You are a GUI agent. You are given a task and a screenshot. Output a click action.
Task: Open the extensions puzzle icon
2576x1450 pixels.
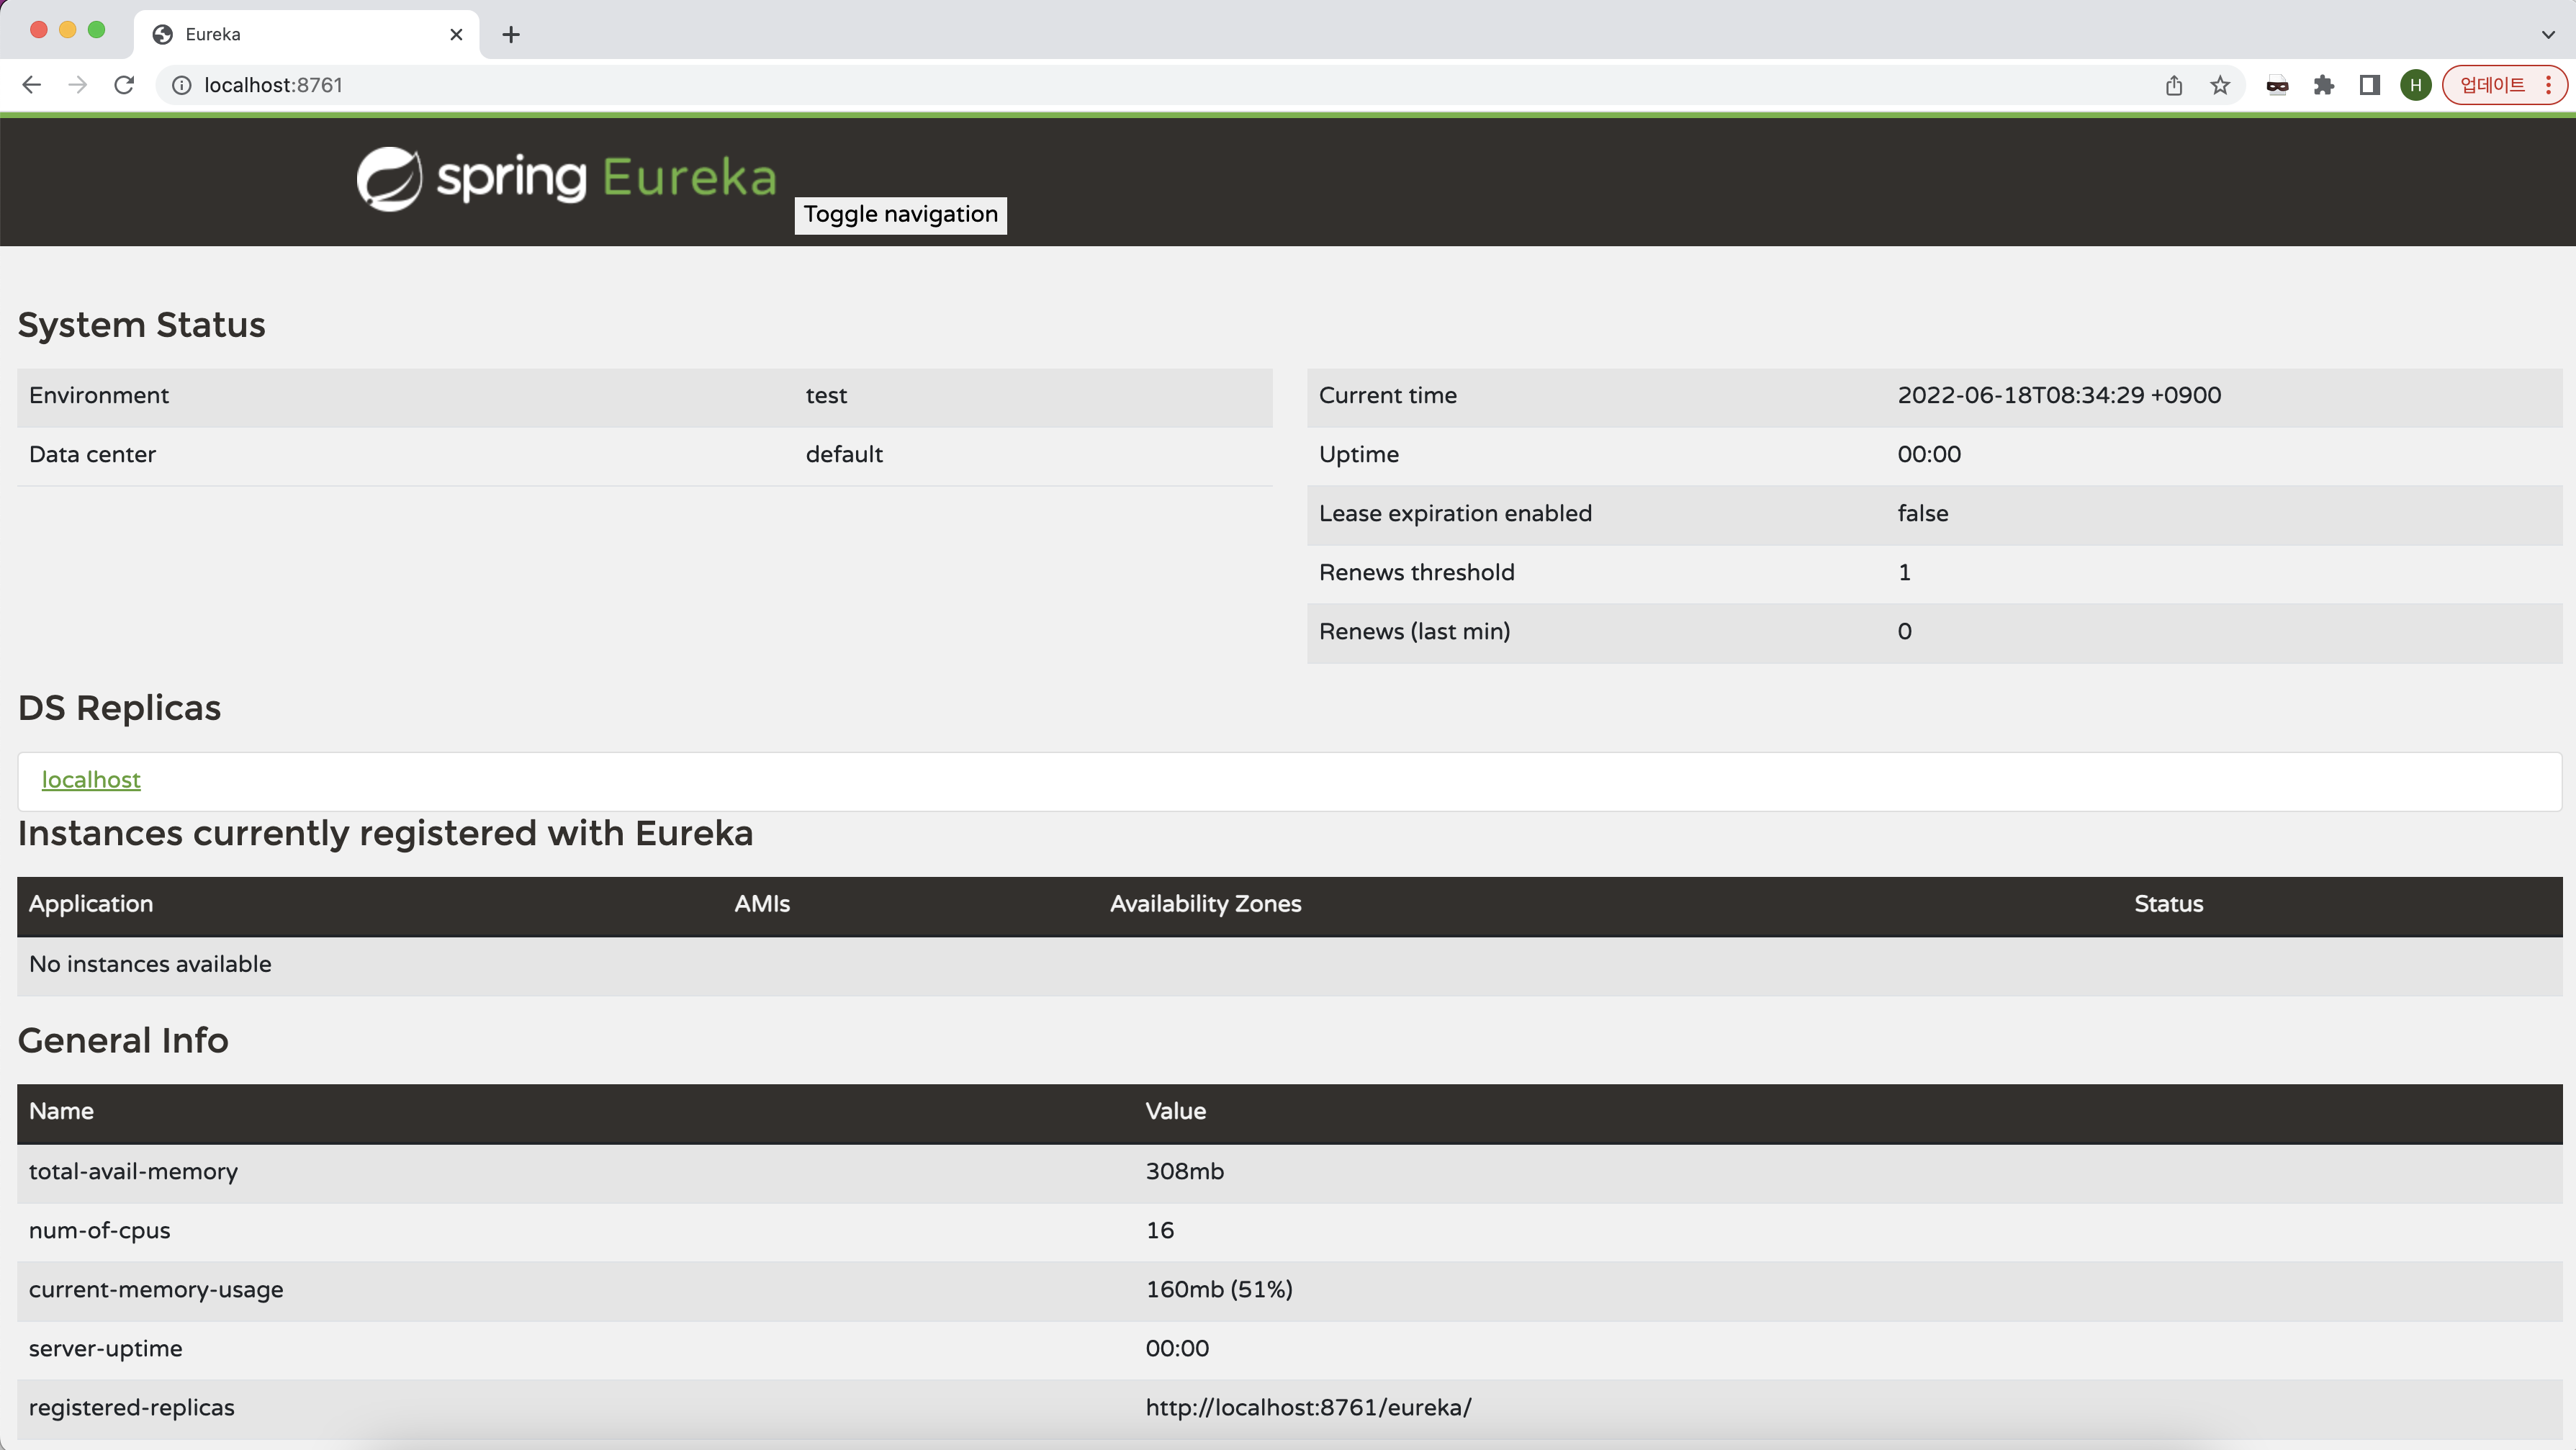point(2324,85)
